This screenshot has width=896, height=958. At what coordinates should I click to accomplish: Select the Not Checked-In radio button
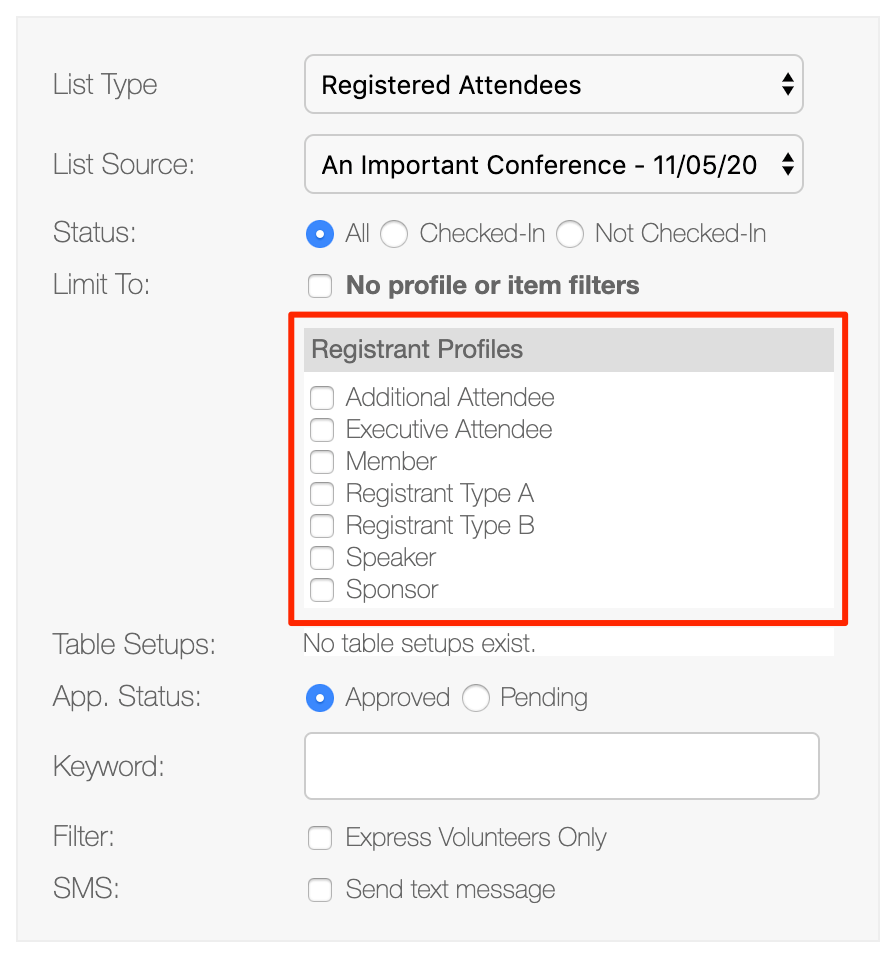coord(570,234)
